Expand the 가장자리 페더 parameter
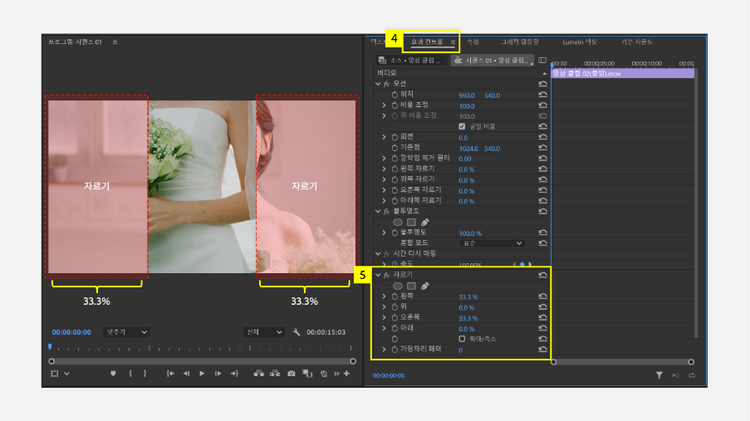This screenshot has height=421, width=750. (384, 349)
